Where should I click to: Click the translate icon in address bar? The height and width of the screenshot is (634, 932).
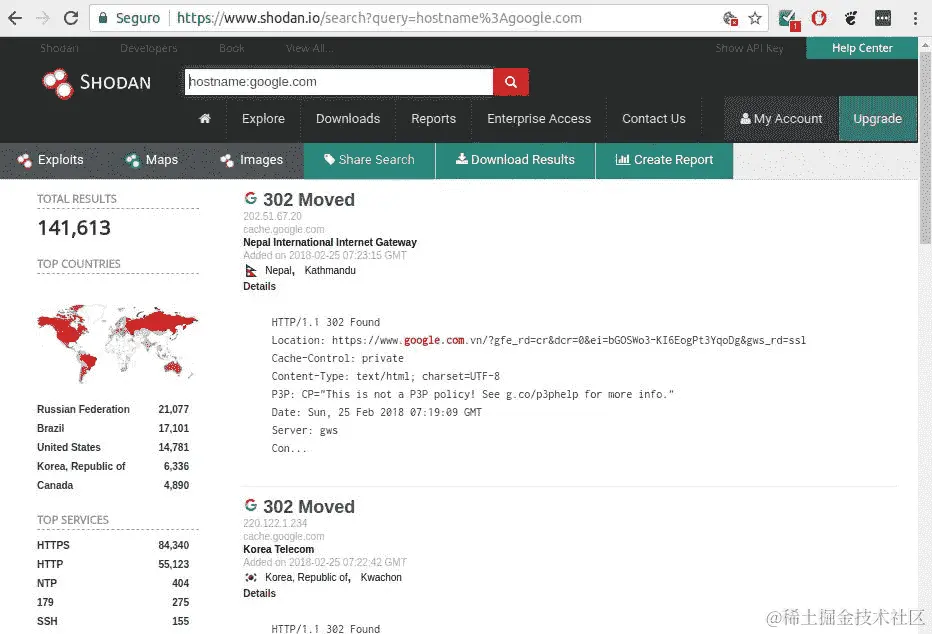731,18
